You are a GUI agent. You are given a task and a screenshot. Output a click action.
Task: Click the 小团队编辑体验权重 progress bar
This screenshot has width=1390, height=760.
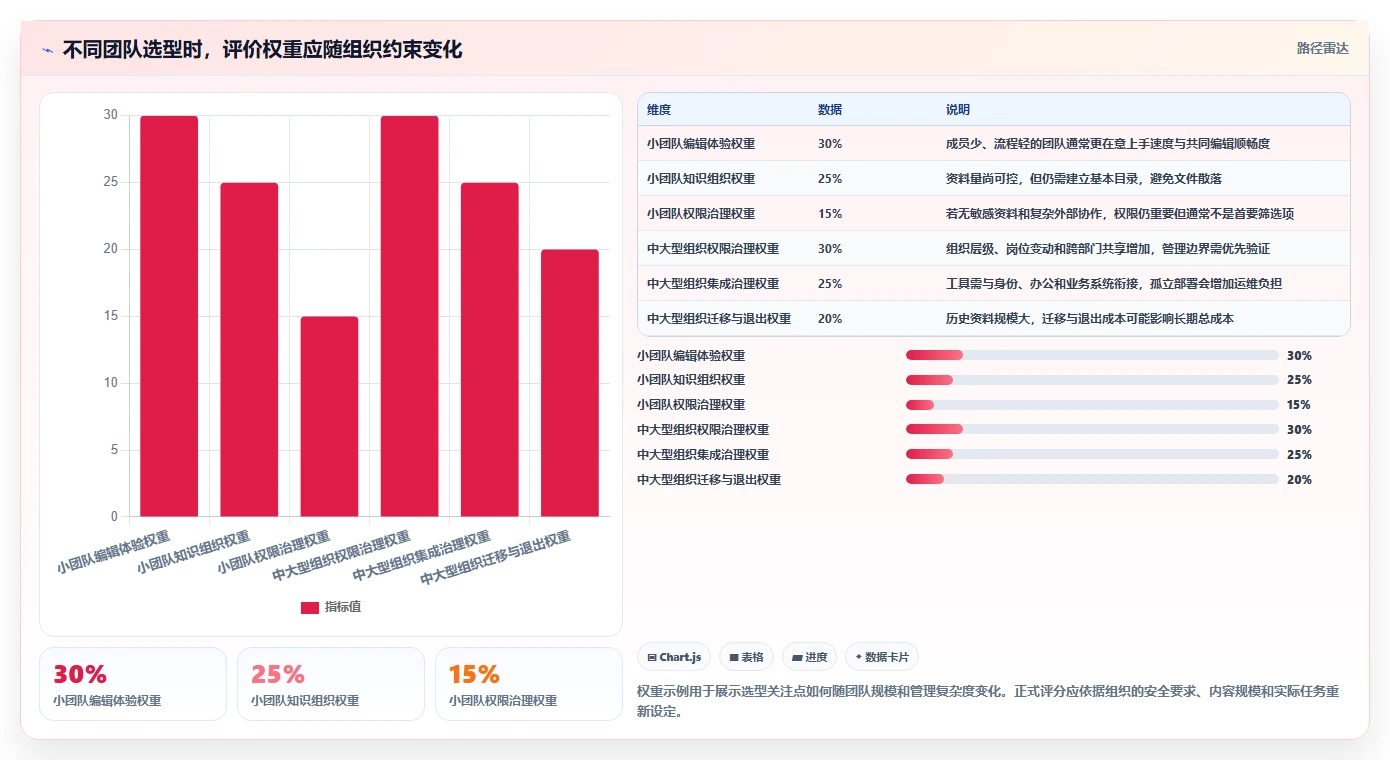click(1092, 355)
